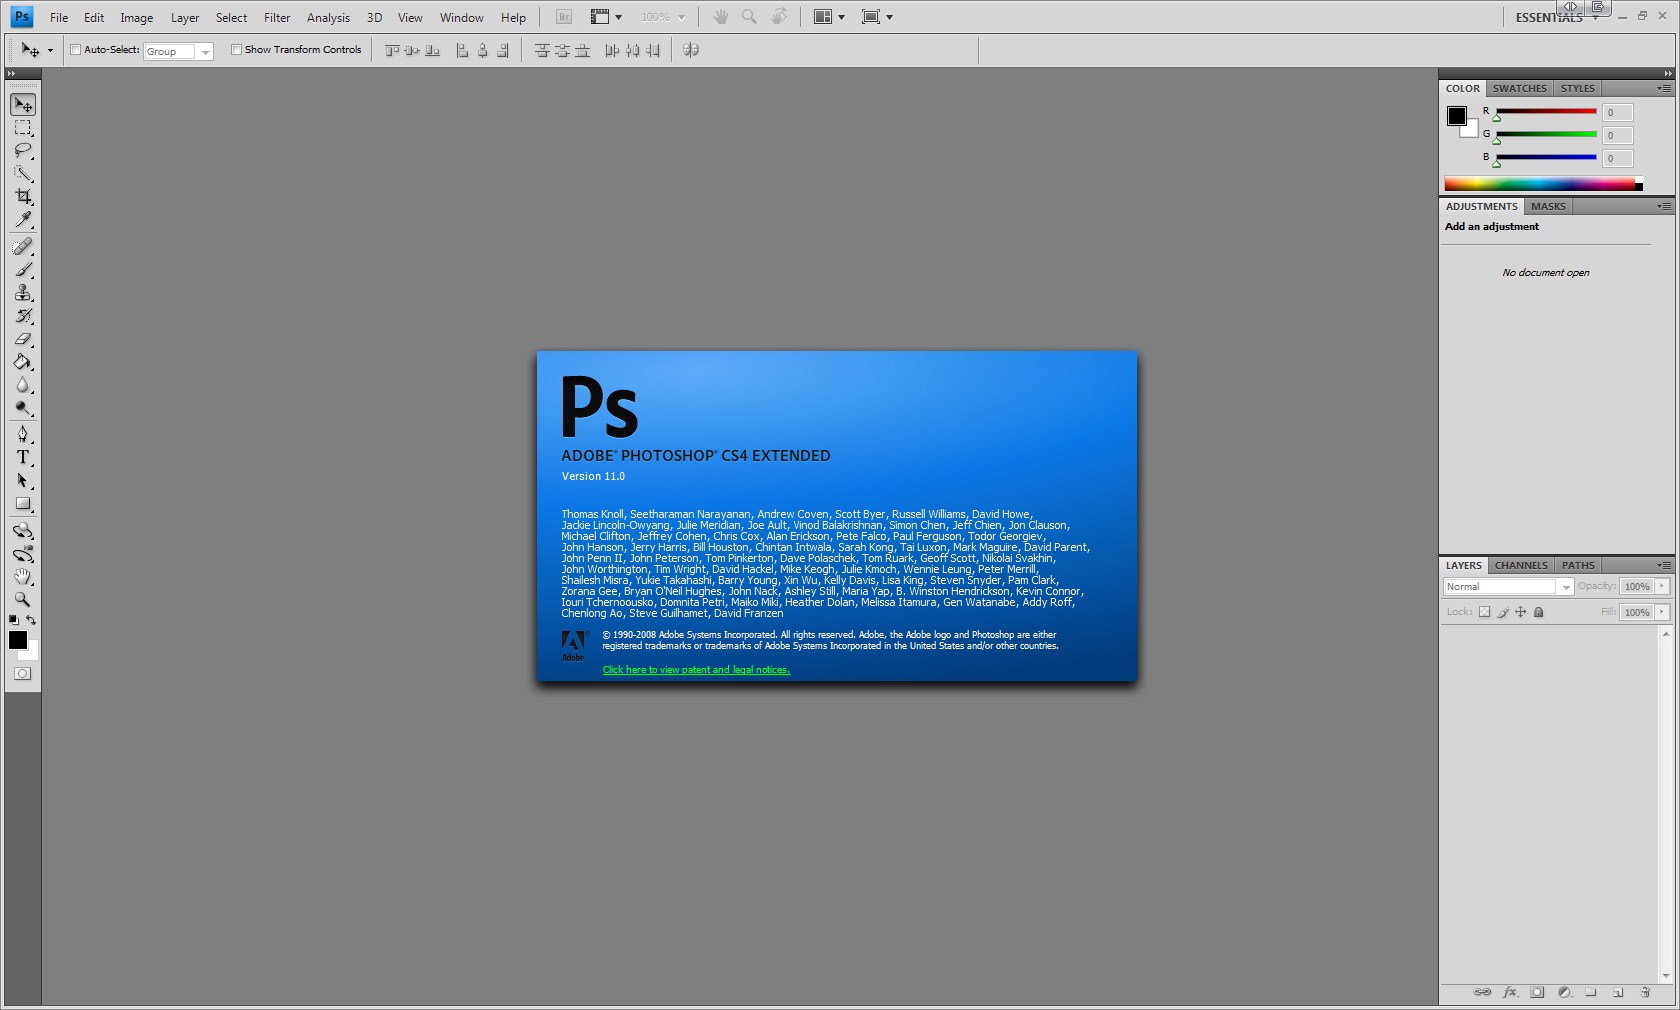Image resolution: width=1680 pixels, height=1010 pixels.
Task: Switch to the Swatches tab
Action: (x=1519, y=88)
